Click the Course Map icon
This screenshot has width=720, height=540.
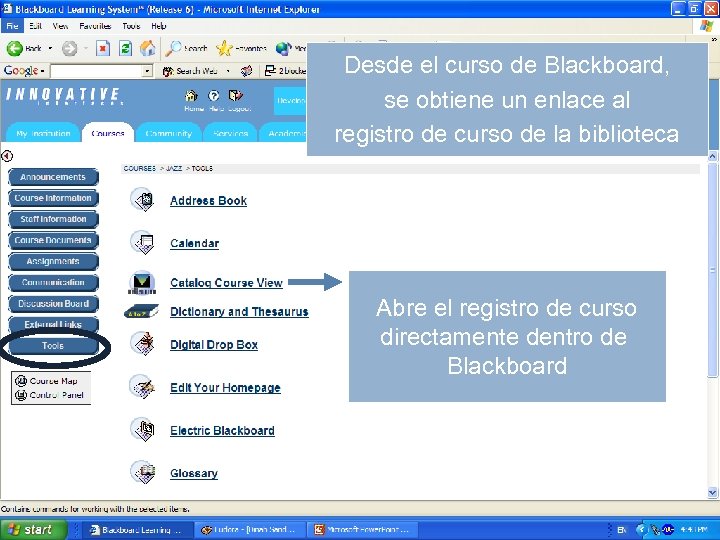pos(21,381)
